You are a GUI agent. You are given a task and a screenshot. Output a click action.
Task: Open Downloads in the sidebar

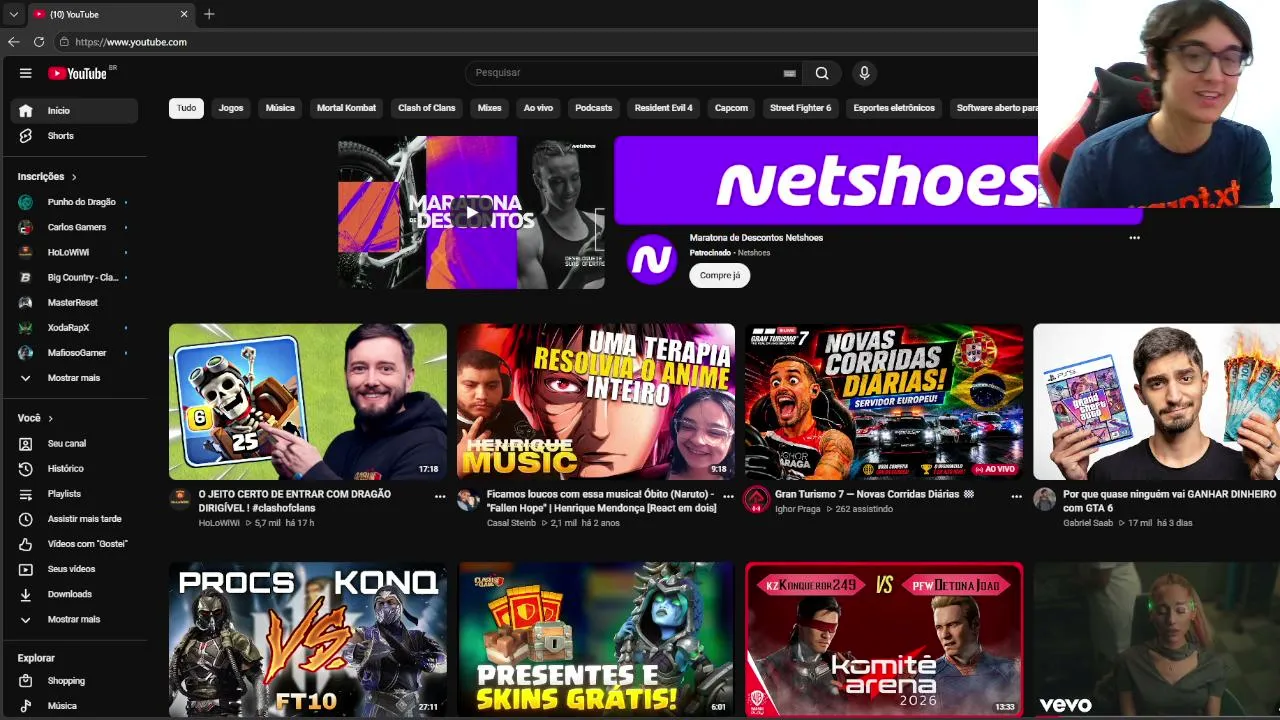(74, 594)
